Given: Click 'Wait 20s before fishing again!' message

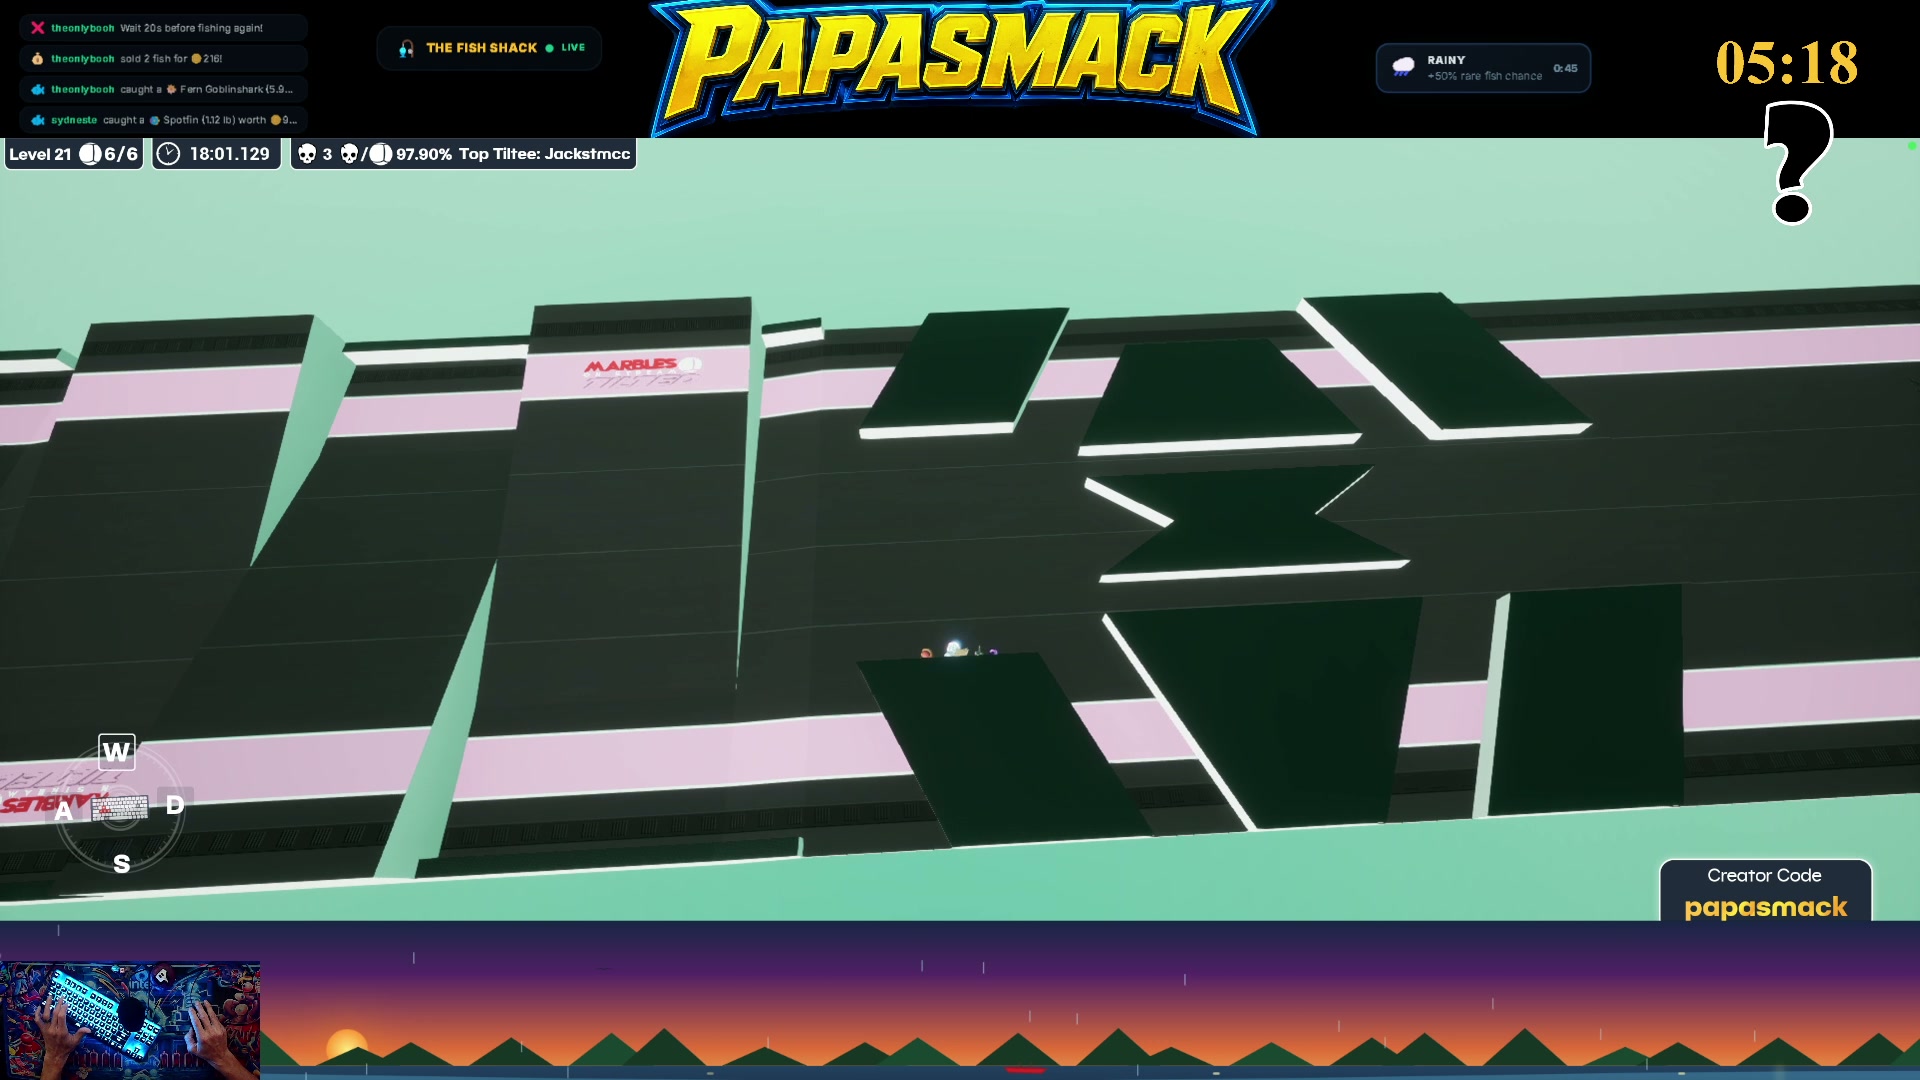Looking at the screenshot, I should click(x=192, y=28).
